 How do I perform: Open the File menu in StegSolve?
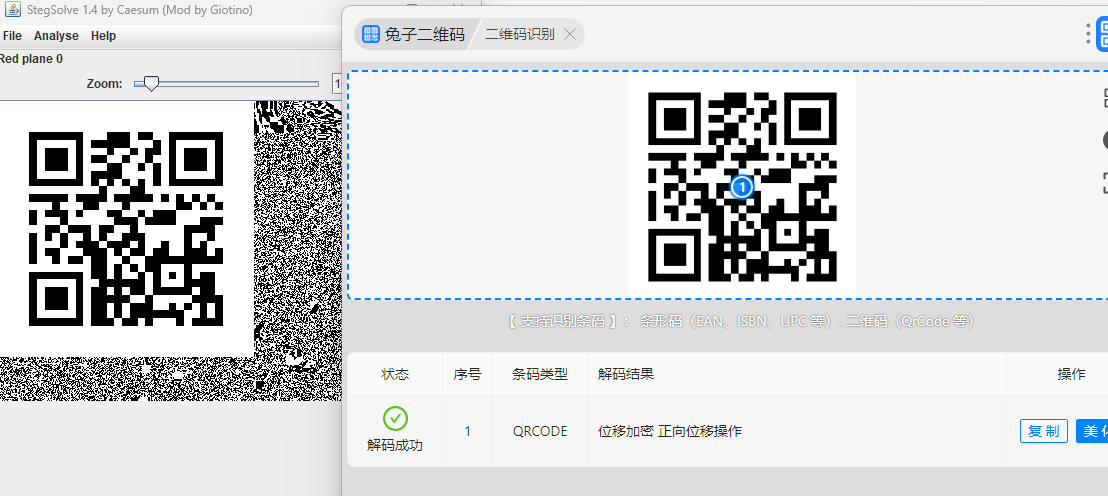[x=12, y=36]
